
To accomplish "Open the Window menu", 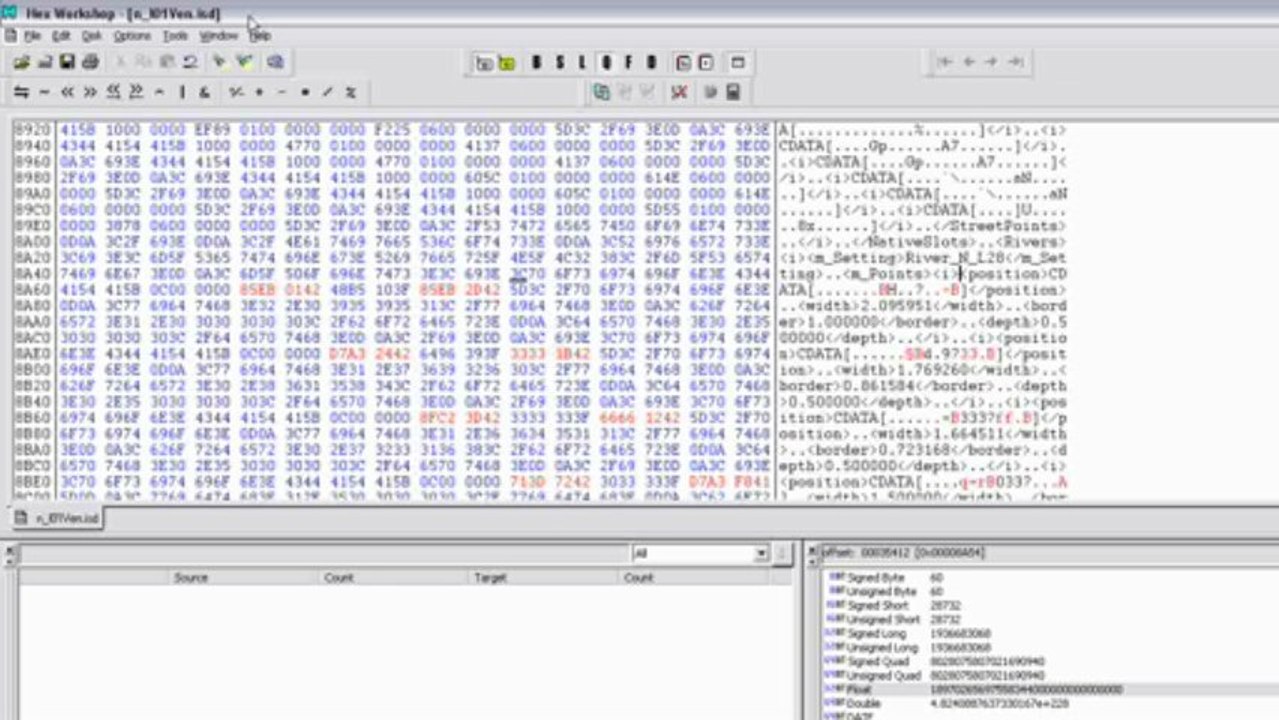I will [218, 36].
